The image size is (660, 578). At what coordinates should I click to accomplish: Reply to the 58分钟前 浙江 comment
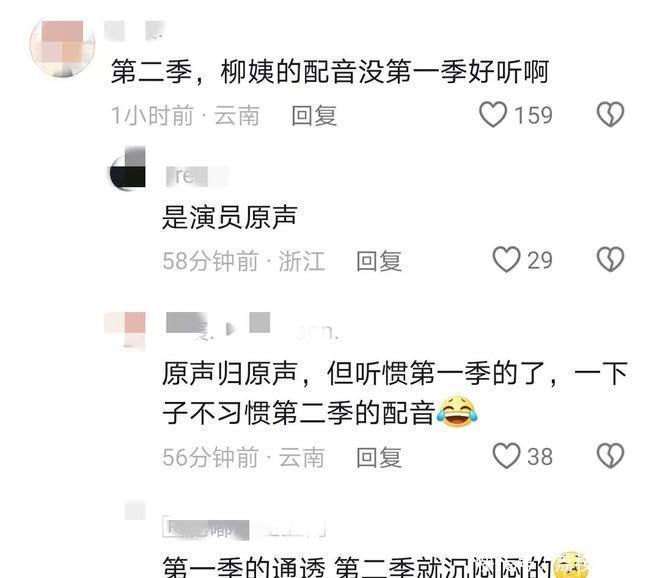click(x=379, y=261)
